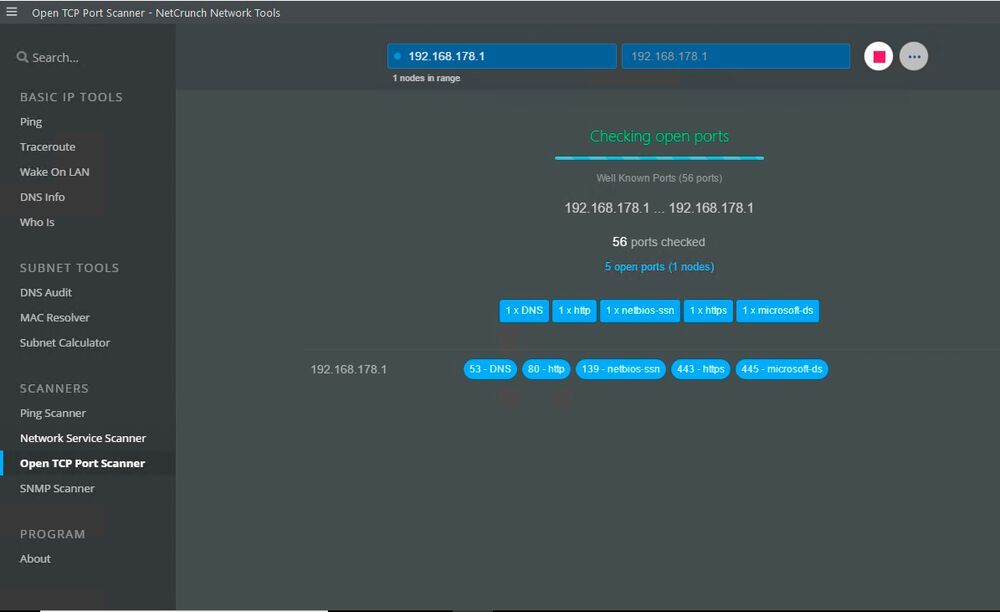The width and height of the screenshot is (1000, 612).
Task: Open the Traceroute tool
Action: coord(47,147)
